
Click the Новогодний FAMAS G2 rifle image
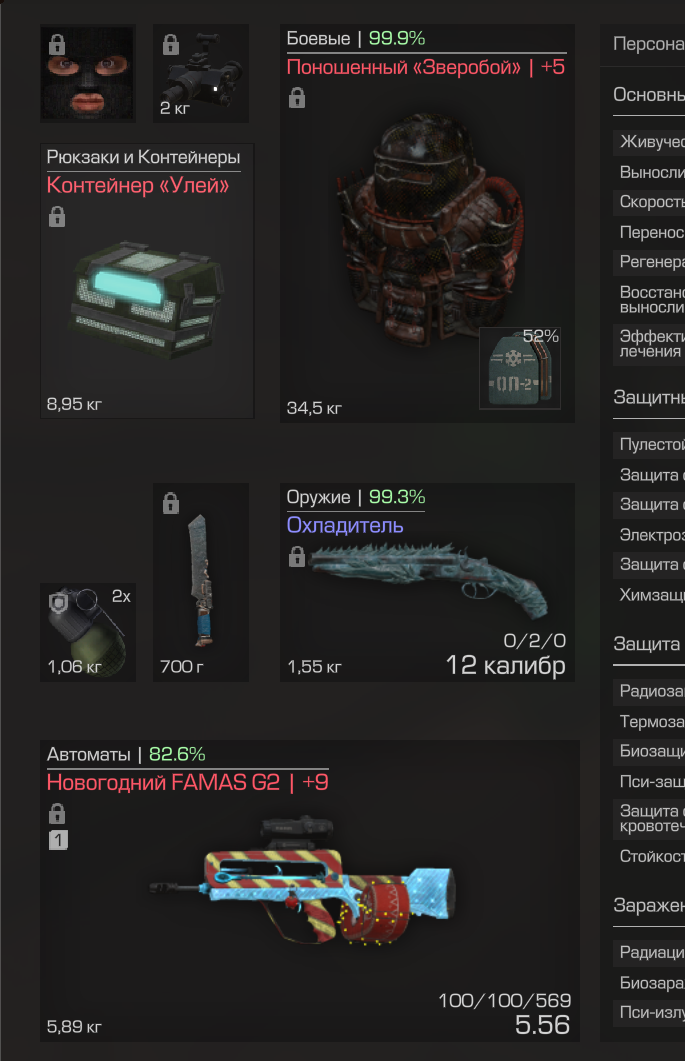(x=303, y=880)
